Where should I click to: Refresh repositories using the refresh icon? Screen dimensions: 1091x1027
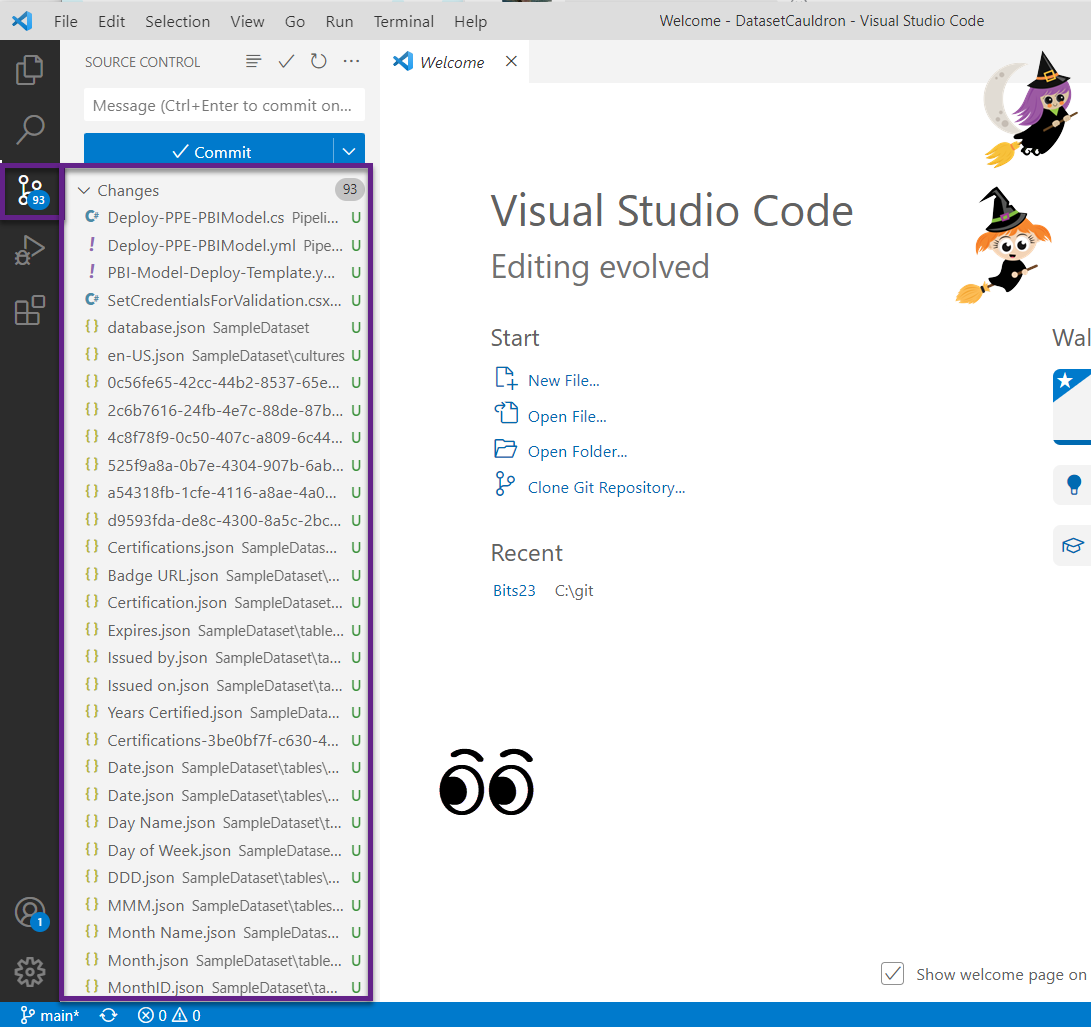click(318, 61)
